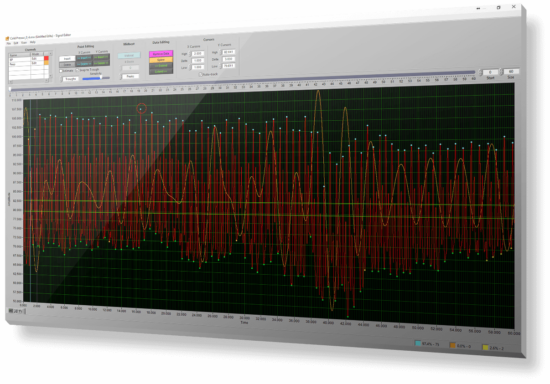550x384 pixels.
Task: Select the red-circled peak point on graph
Action: 141,109
